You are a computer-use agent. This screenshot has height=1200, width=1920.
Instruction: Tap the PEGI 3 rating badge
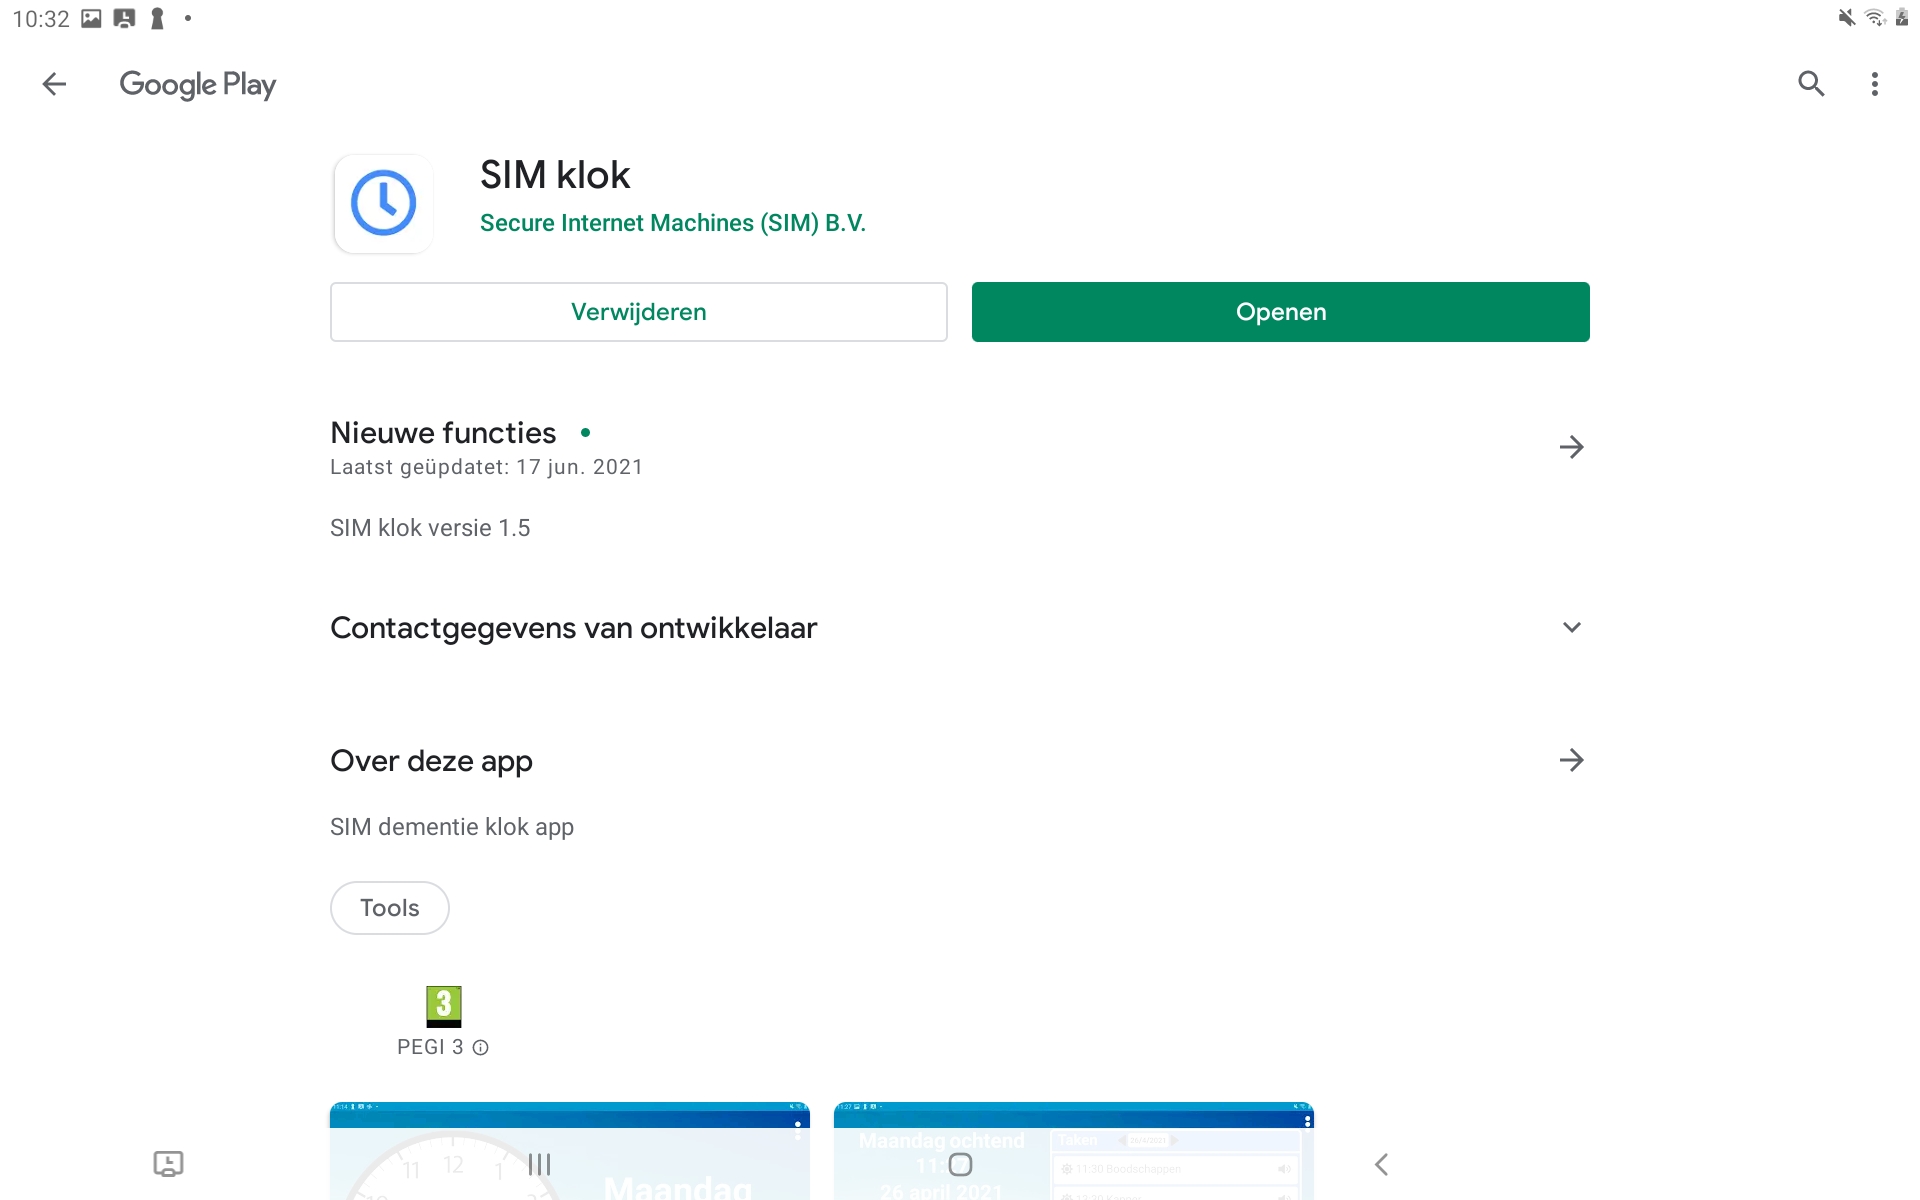[443, 1006]
